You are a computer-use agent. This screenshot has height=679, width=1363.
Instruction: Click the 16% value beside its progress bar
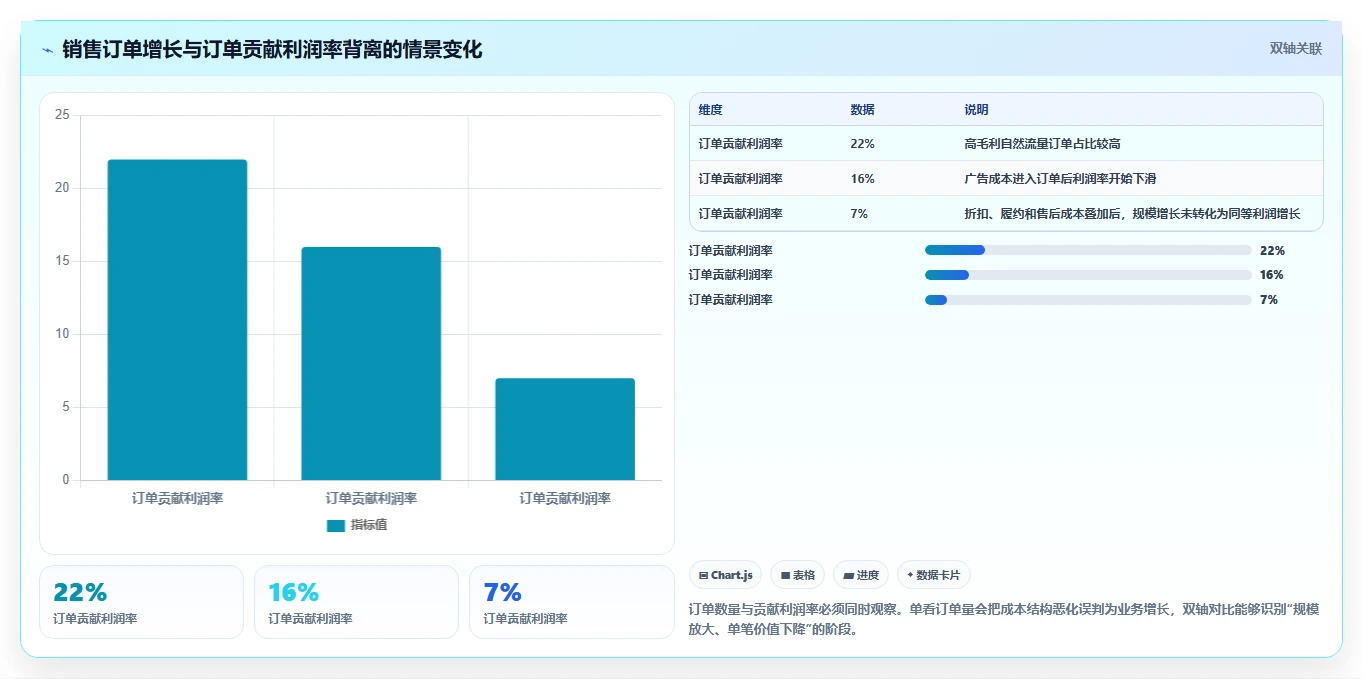pos(1272,275)
